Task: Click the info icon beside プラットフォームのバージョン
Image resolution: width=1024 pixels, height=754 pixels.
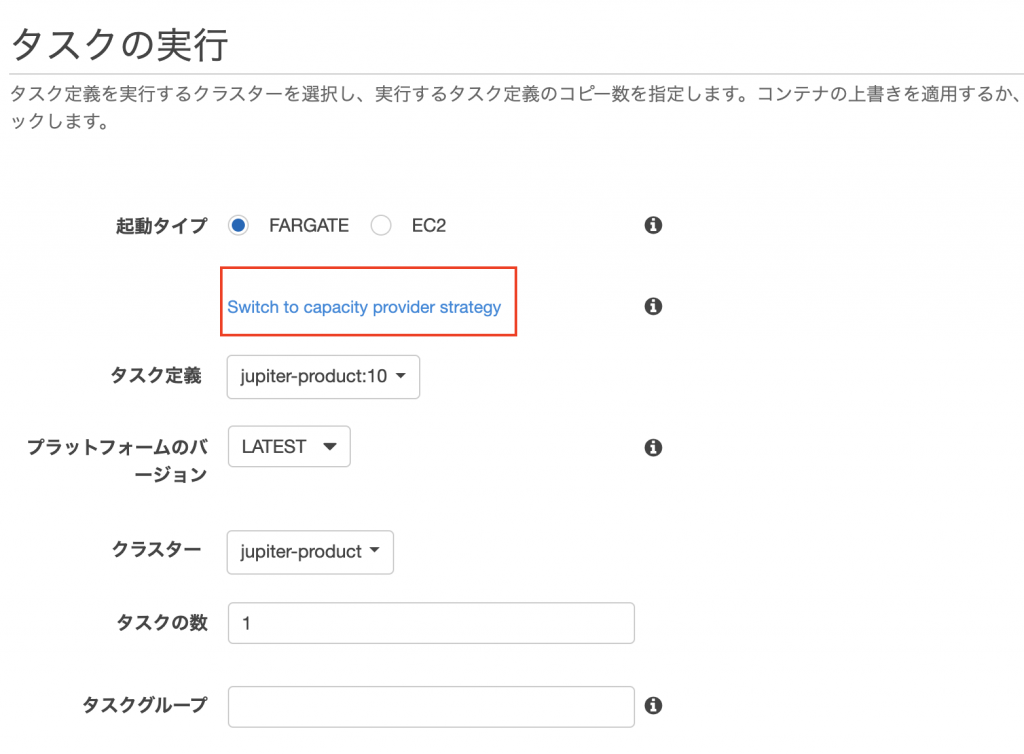Action: pos(653,447)
